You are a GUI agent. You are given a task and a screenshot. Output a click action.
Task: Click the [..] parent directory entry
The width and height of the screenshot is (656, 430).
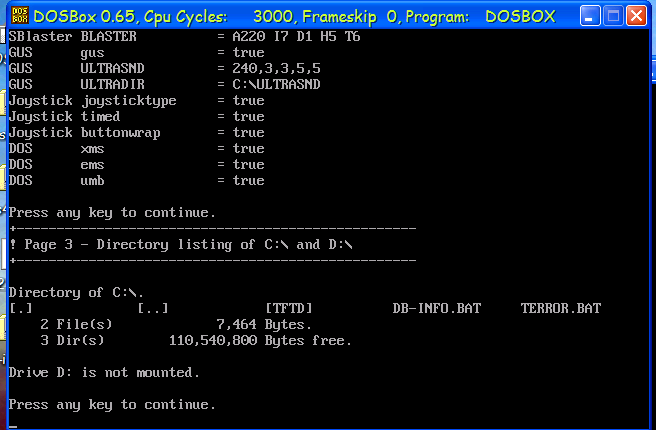[152, 309]
